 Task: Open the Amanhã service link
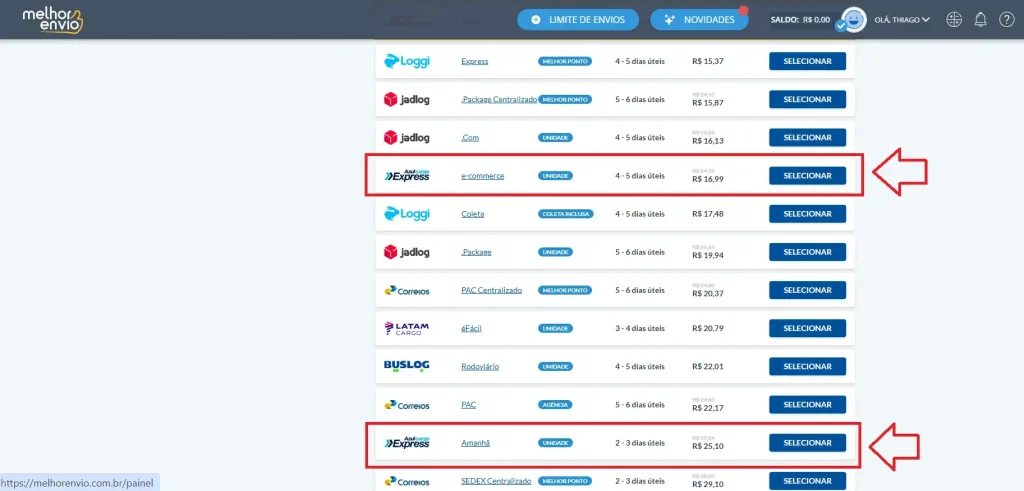click(475, 443)
